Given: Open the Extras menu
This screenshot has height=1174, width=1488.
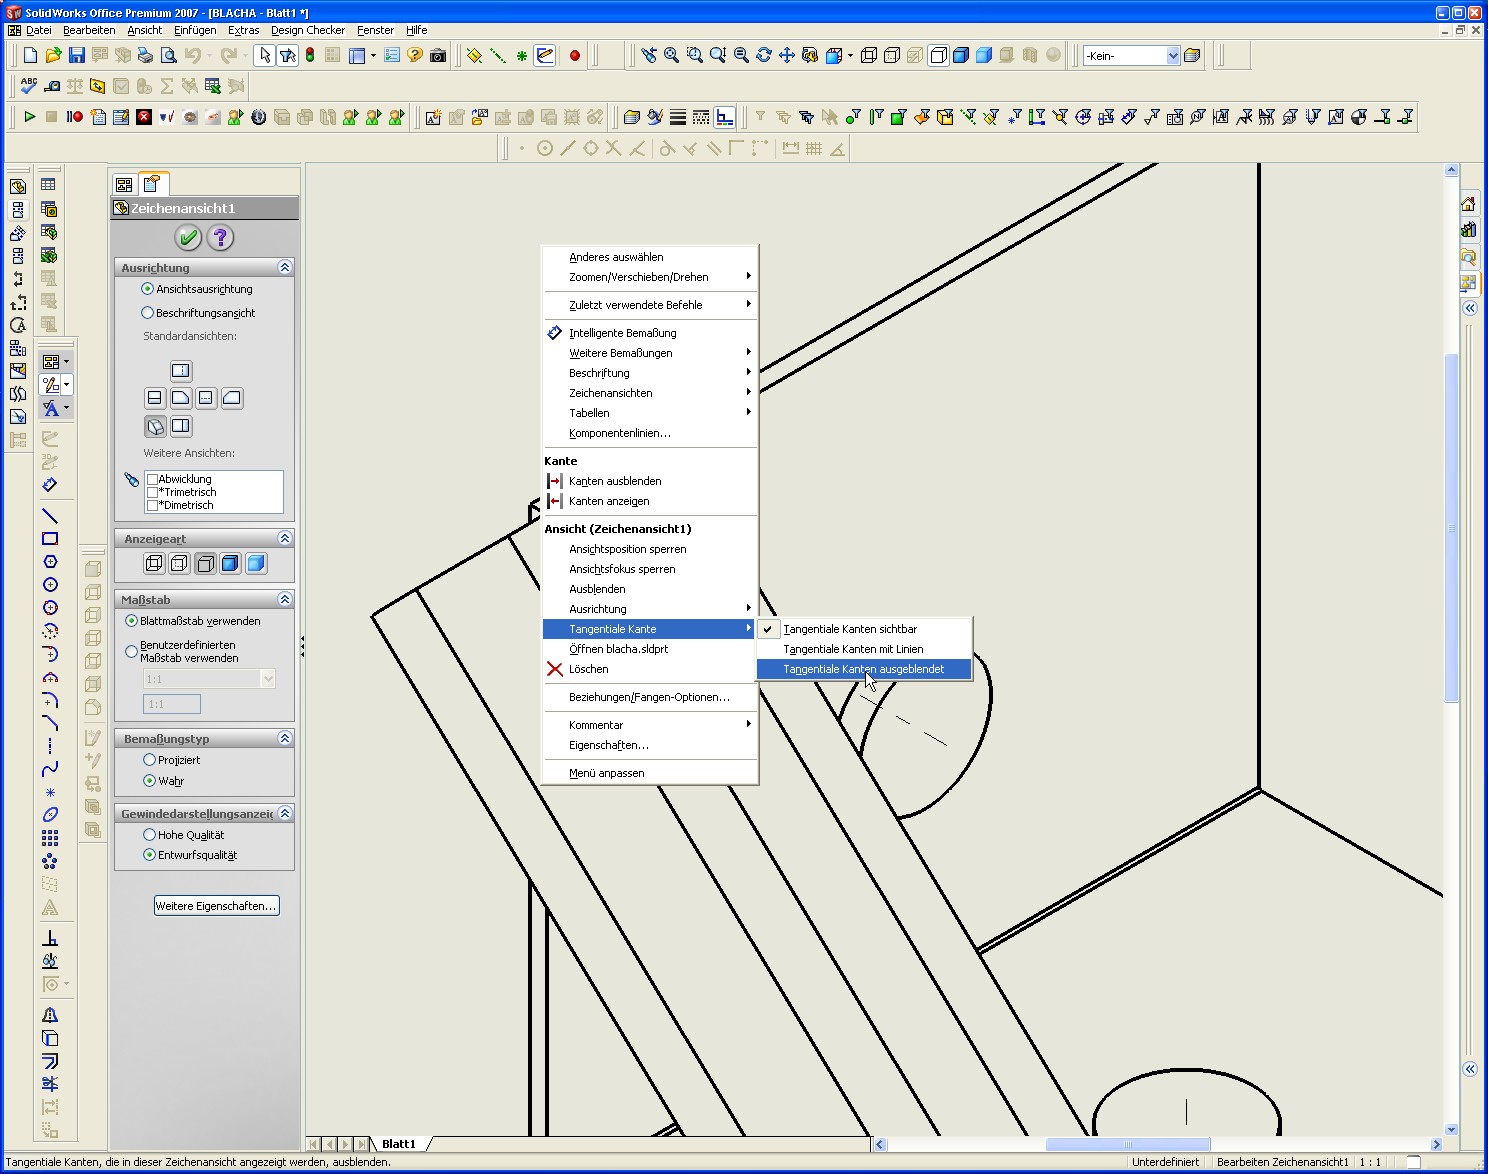Looking at the screenshot, I should (x=243, y=30).
